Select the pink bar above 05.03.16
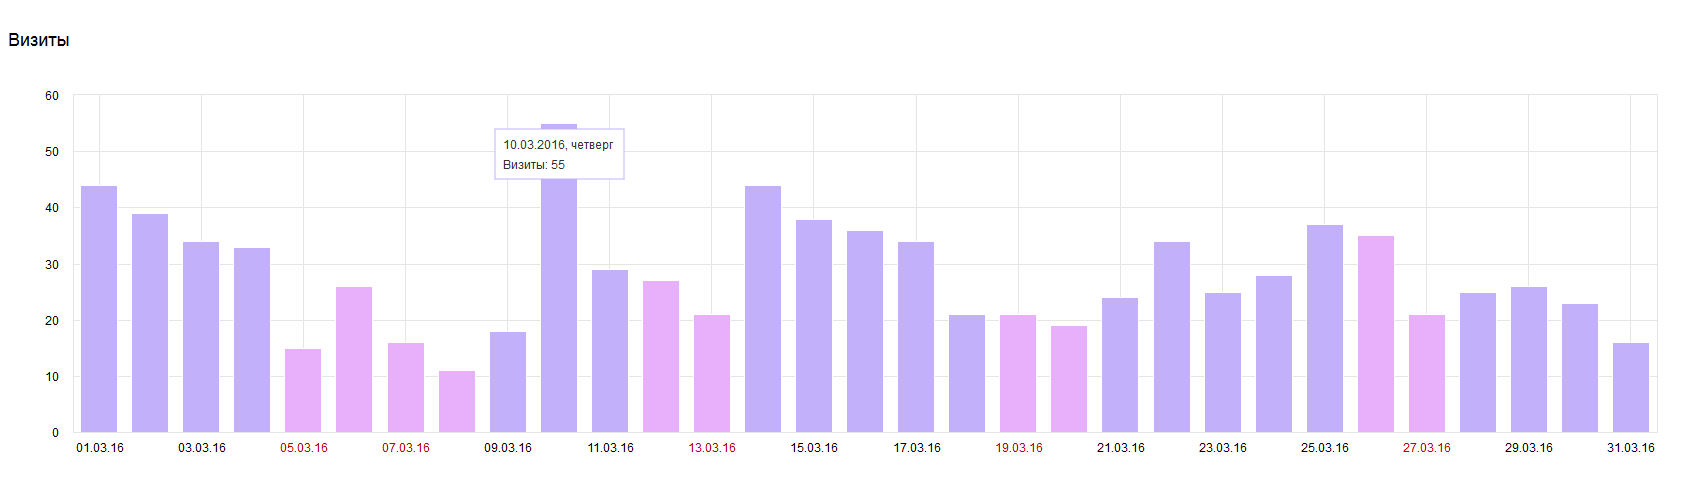Screen dimensions: 1682x496 pyautogui.click(x=303, y=391)
